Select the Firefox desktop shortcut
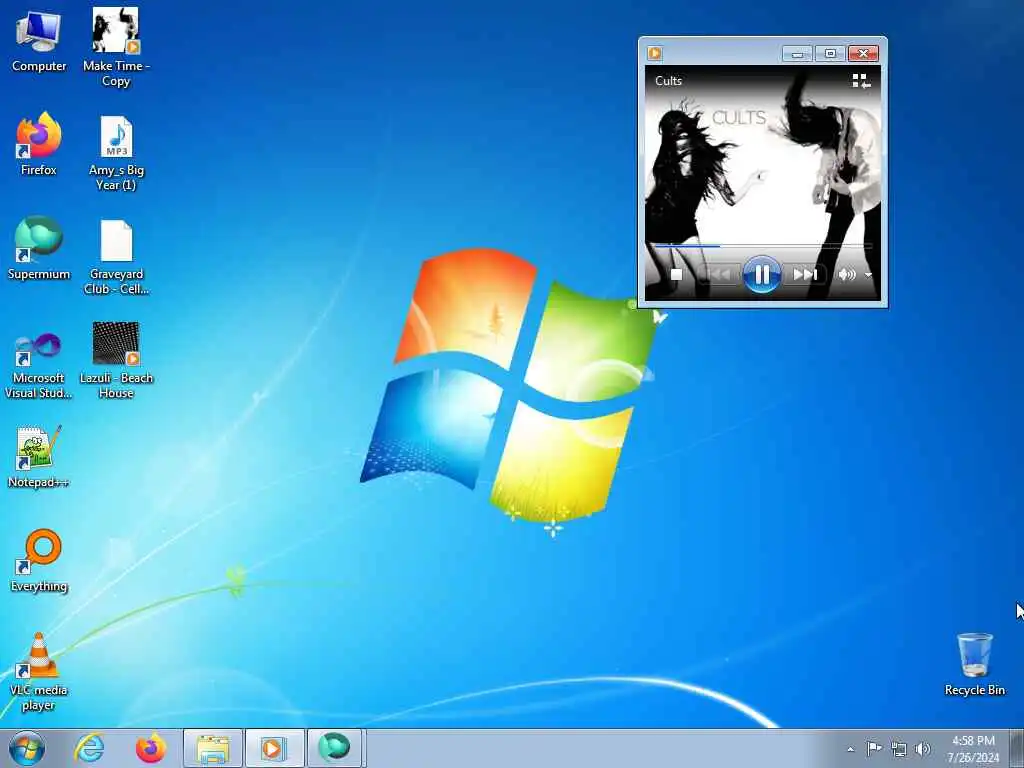Screen dimensions: 1024x768 (39, 144)
